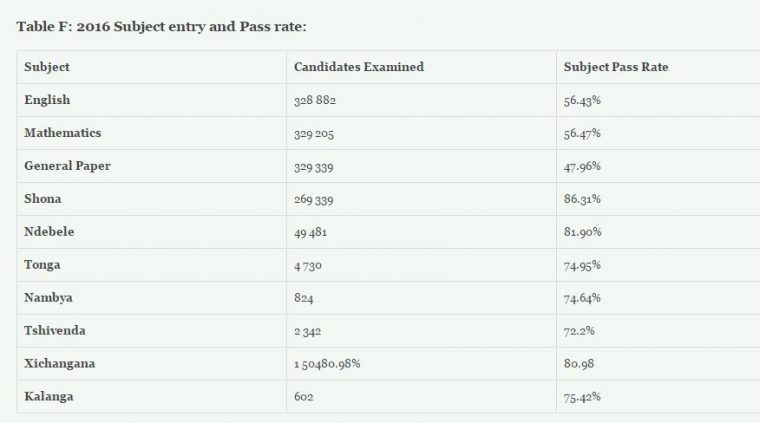Select the Xichangana row label
This screenshot has width=760, height=423.
click(59, 364)
